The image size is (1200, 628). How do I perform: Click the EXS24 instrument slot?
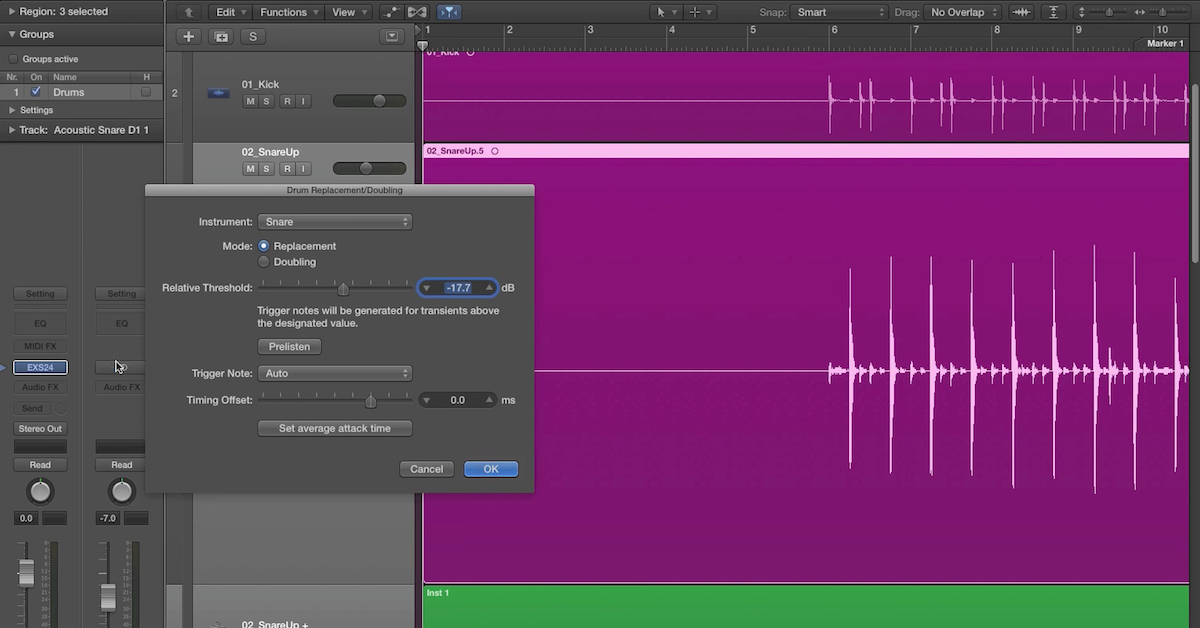(40, 368)
